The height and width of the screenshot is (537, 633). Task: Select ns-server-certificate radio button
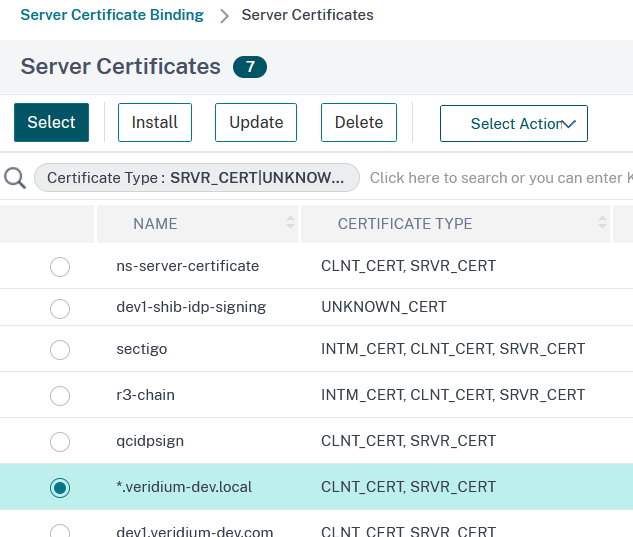coord(60,267)
